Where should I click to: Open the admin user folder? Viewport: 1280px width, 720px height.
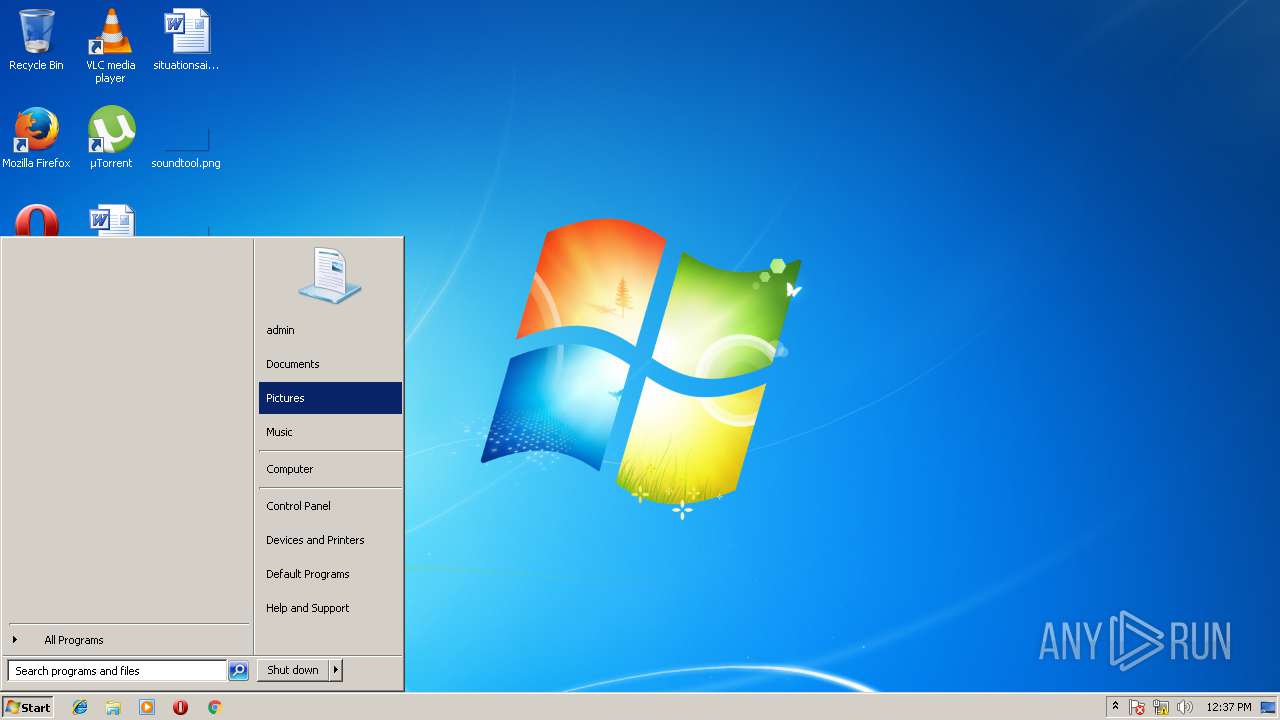330,330
